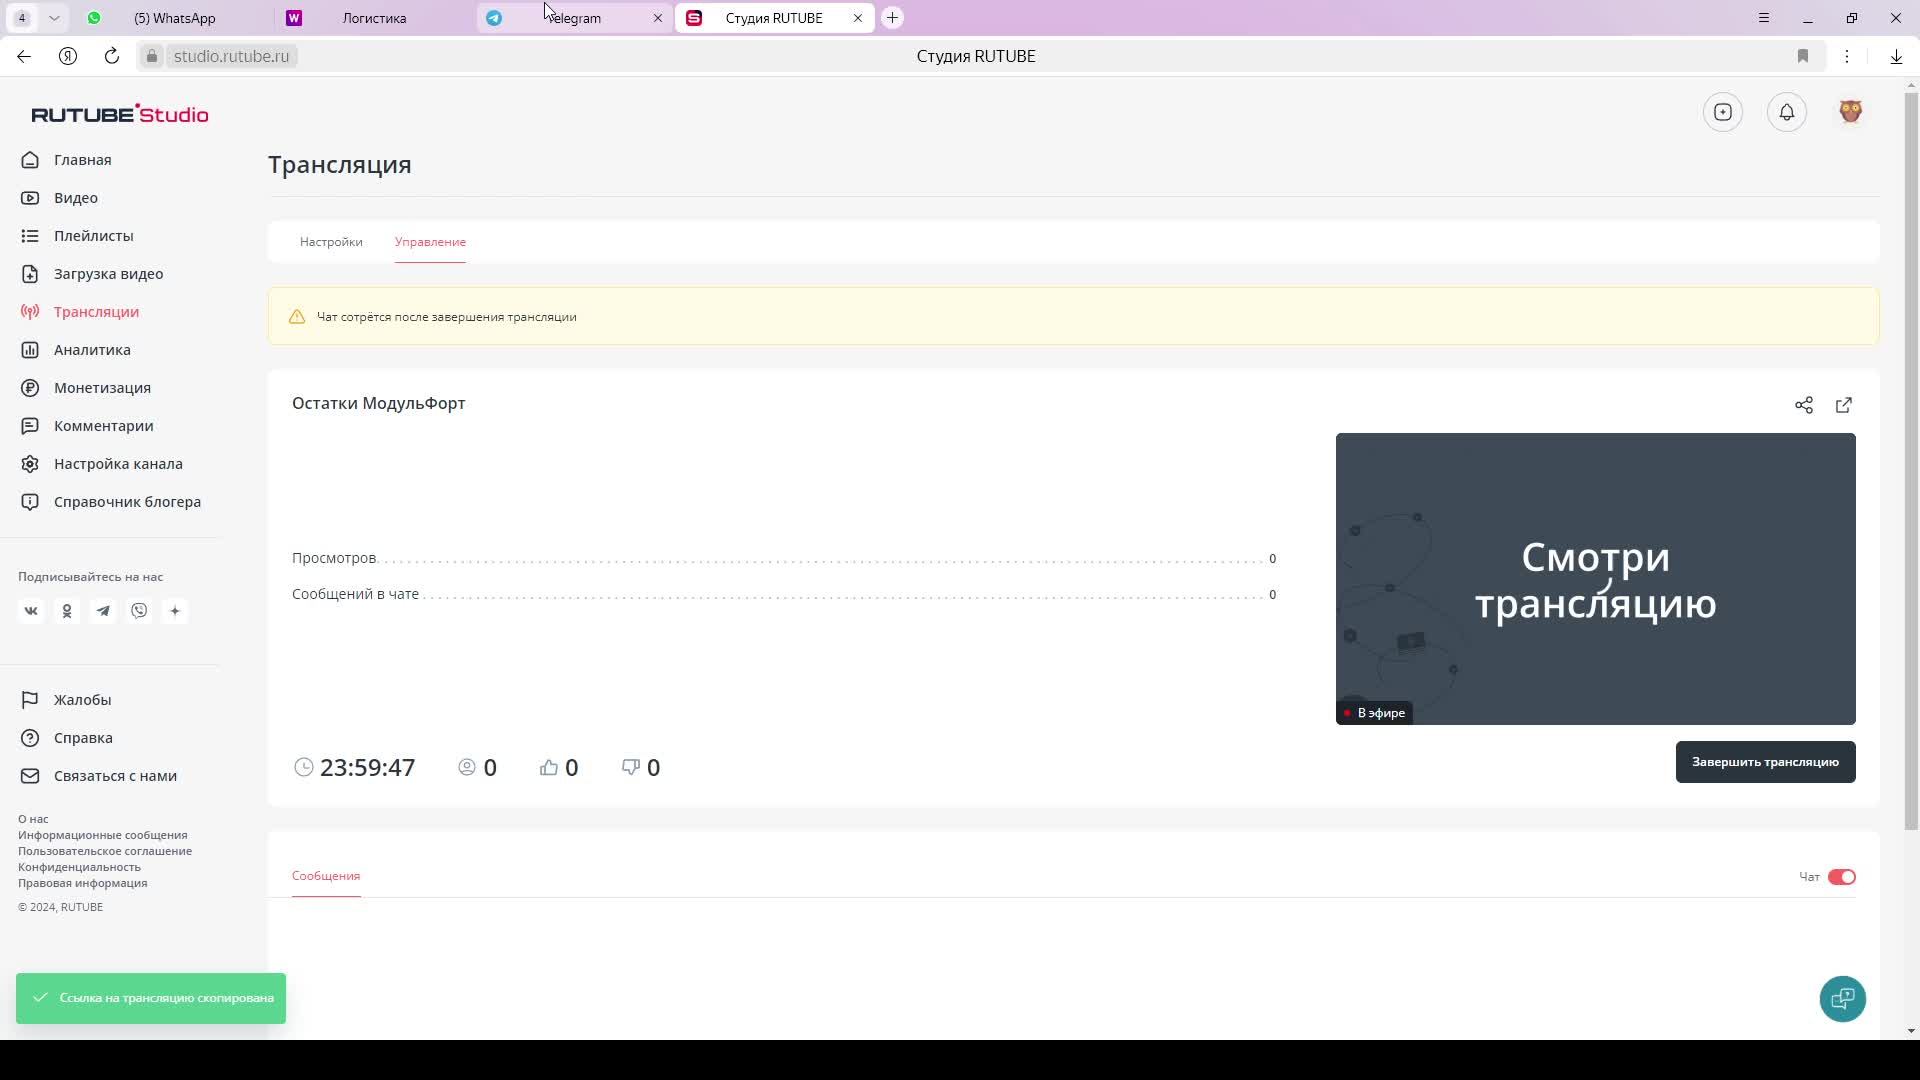
Task: Expand the browser tab list chevron
Action: click(x=54, y=18)
